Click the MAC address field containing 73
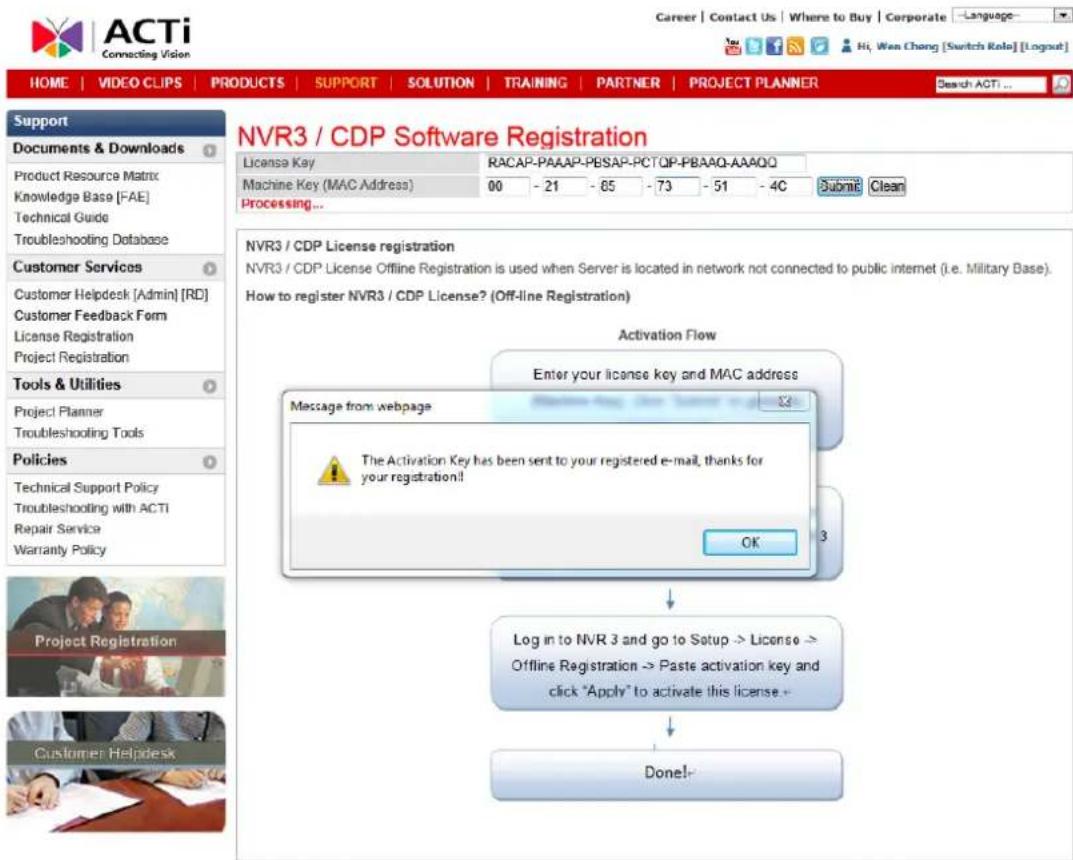The width and height of the screenshot is (1073, 860). 677,186
